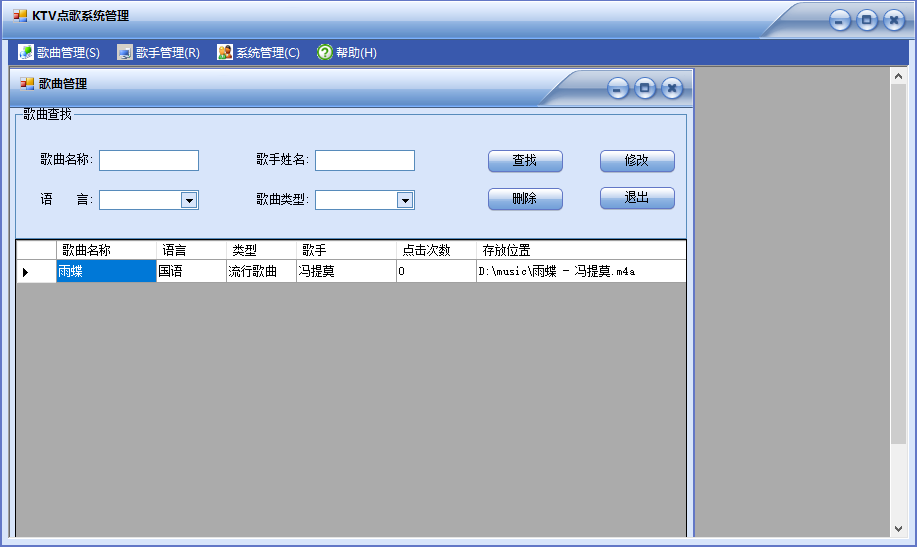Focus the 歌手姓名 input field
This screenshot has height=547, width=917.
click(365, 160)
